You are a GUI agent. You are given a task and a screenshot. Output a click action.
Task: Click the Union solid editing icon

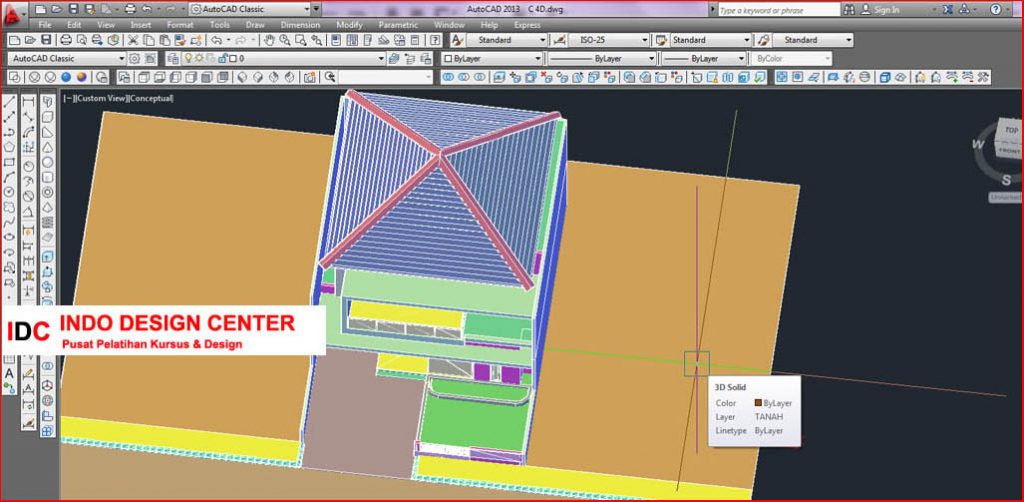tap(448, 77)
